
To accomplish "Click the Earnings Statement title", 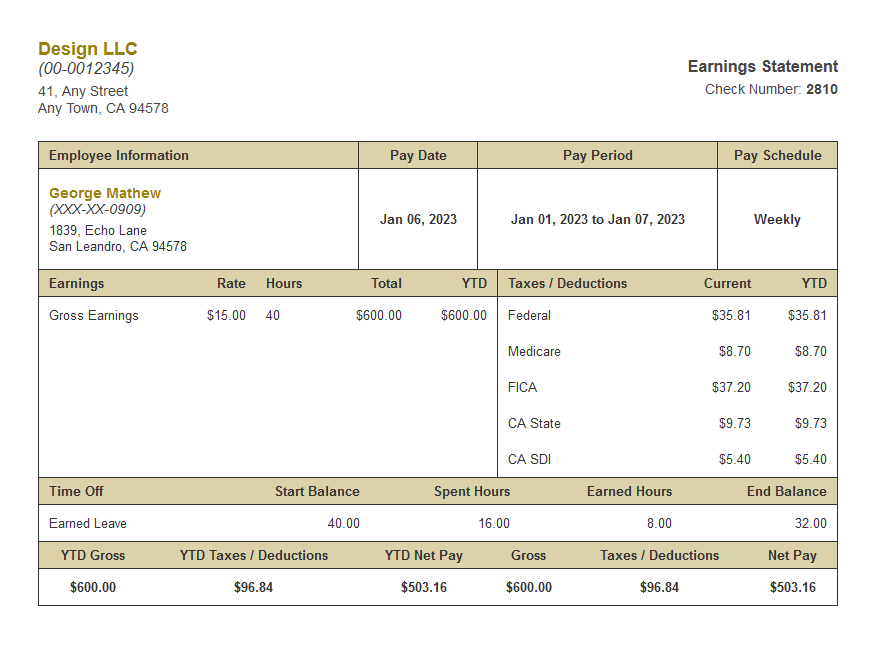I will click(x=762, y=66).
